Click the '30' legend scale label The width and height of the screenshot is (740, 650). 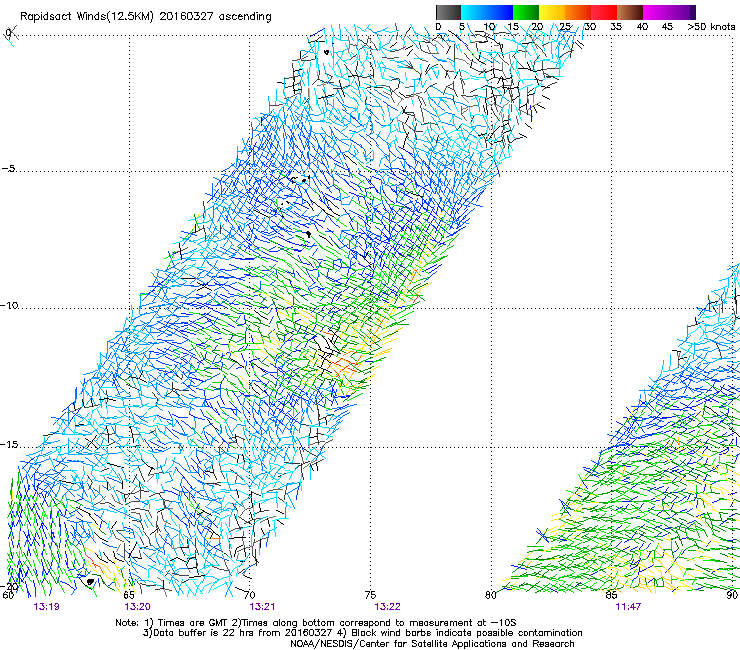(590, 27)
